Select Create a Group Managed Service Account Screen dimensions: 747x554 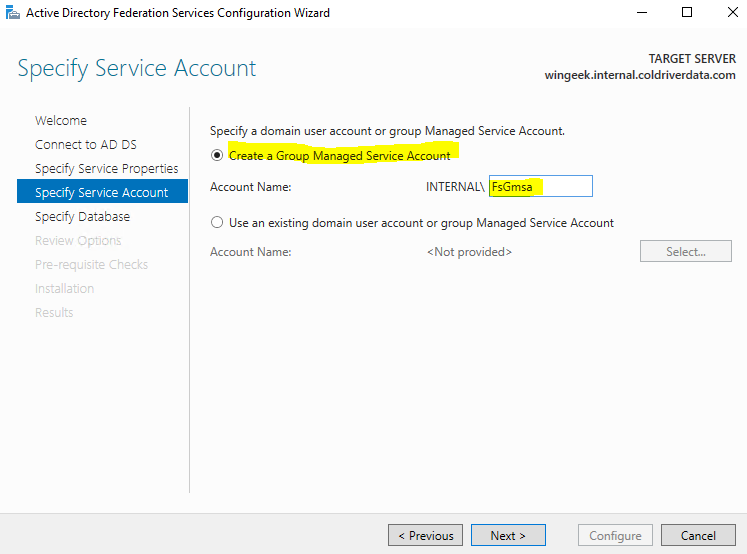217,155
